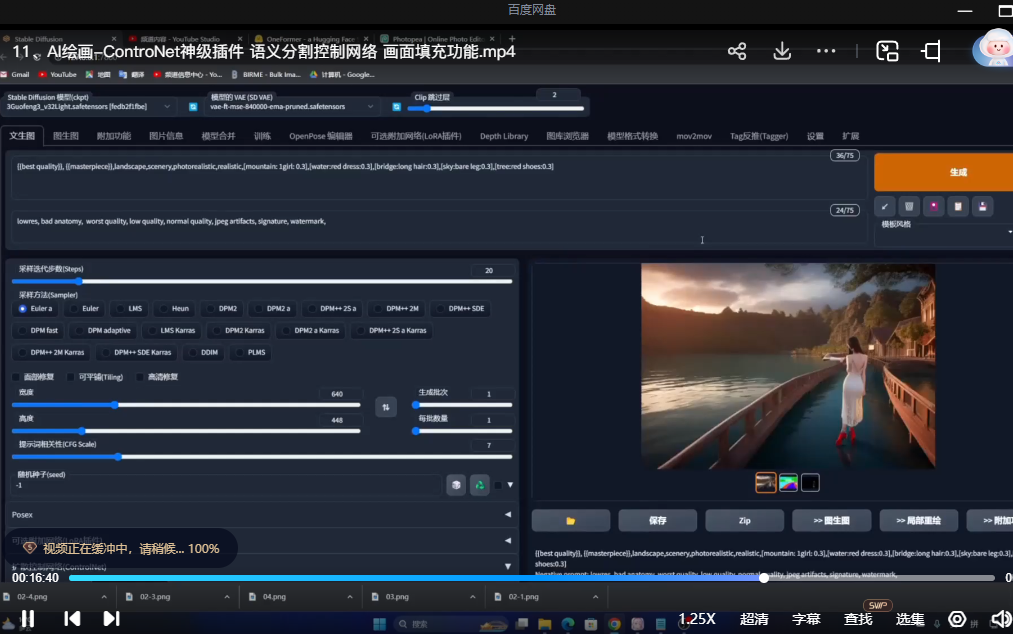The height and width of the screenshot is (634, 1013).
Task: Collapse the ControlNet panel arrow
Action: [508, 566]
